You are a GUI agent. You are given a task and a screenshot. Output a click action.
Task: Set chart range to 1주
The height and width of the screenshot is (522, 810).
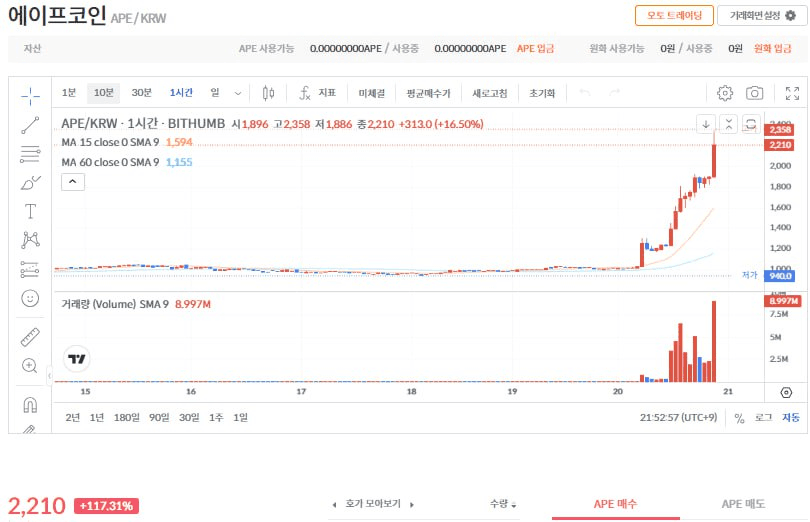tap(216, 417)
